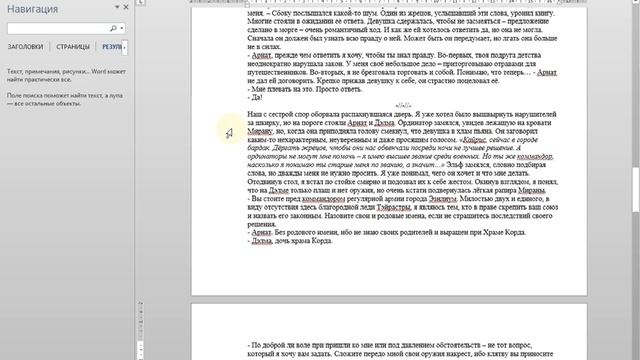This screenshot has width=640, height=360.
Task: Click the tab stop selector at the ruler corner
Action: coord(140,2)
